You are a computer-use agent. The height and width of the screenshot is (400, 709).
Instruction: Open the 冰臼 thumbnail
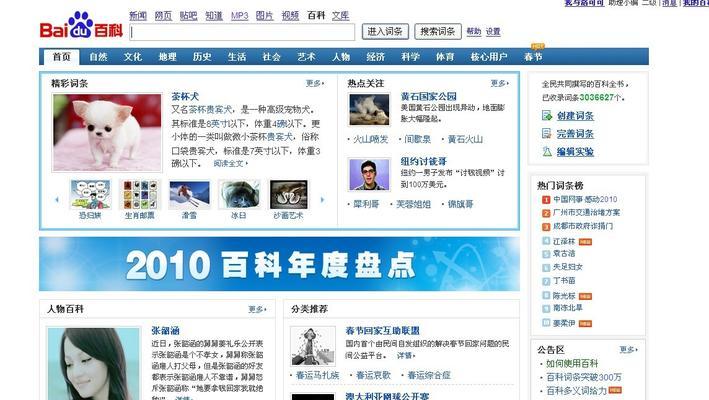tap(239, 194)
